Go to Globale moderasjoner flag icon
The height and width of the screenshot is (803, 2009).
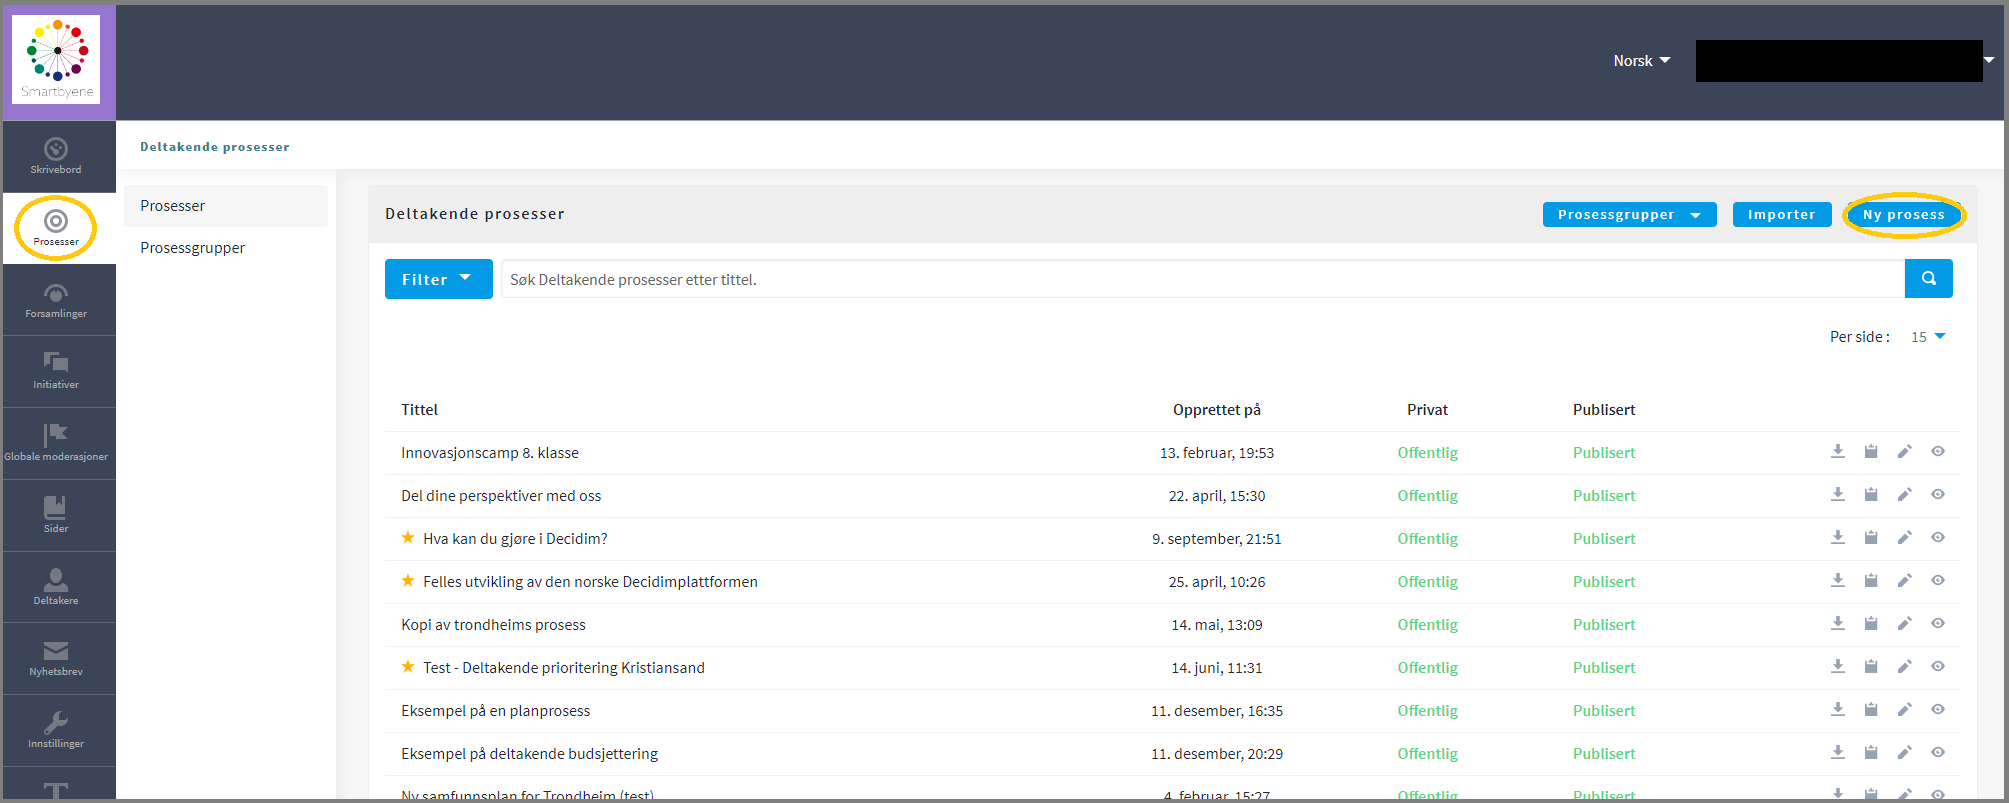56,435
